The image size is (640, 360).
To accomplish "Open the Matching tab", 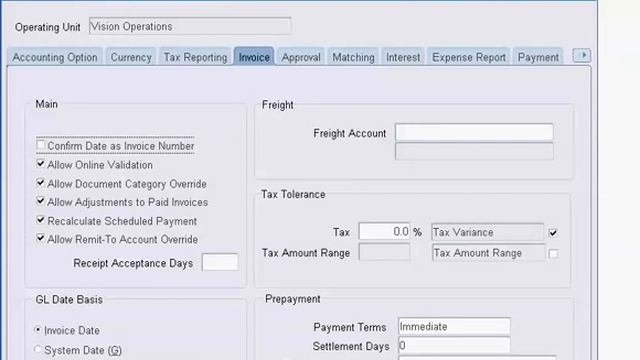I will (353, 57).
